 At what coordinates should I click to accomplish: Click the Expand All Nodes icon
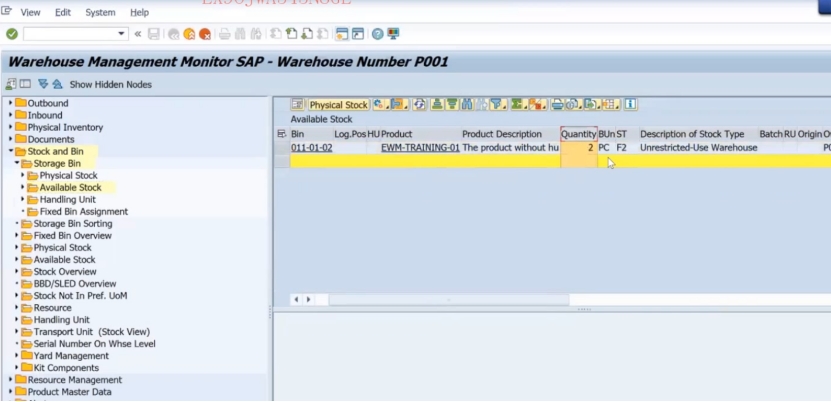coord(43,84)
